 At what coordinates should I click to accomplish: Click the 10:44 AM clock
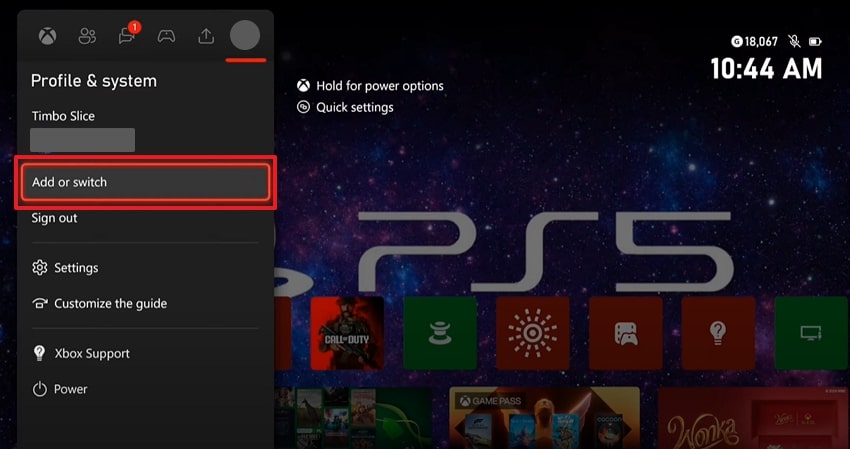[x=766, y=69]
